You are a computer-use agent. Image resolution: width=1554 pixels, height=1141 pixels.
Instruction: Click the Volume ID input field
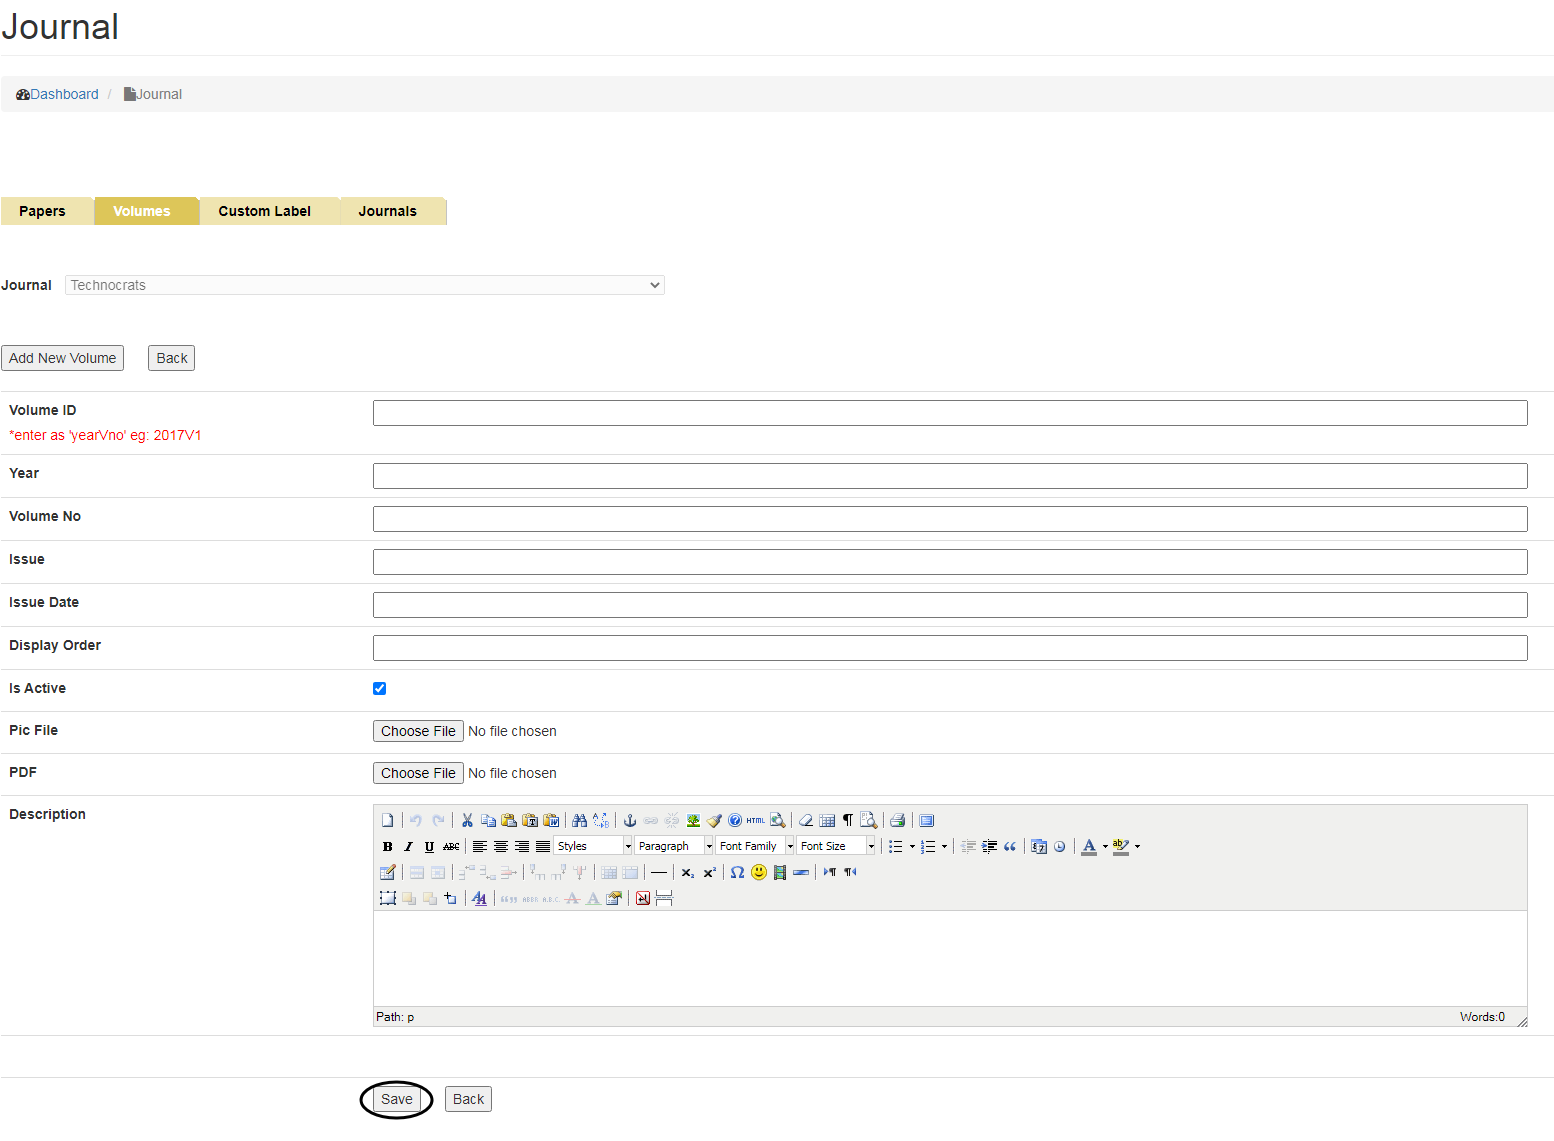tap(949, 414)
